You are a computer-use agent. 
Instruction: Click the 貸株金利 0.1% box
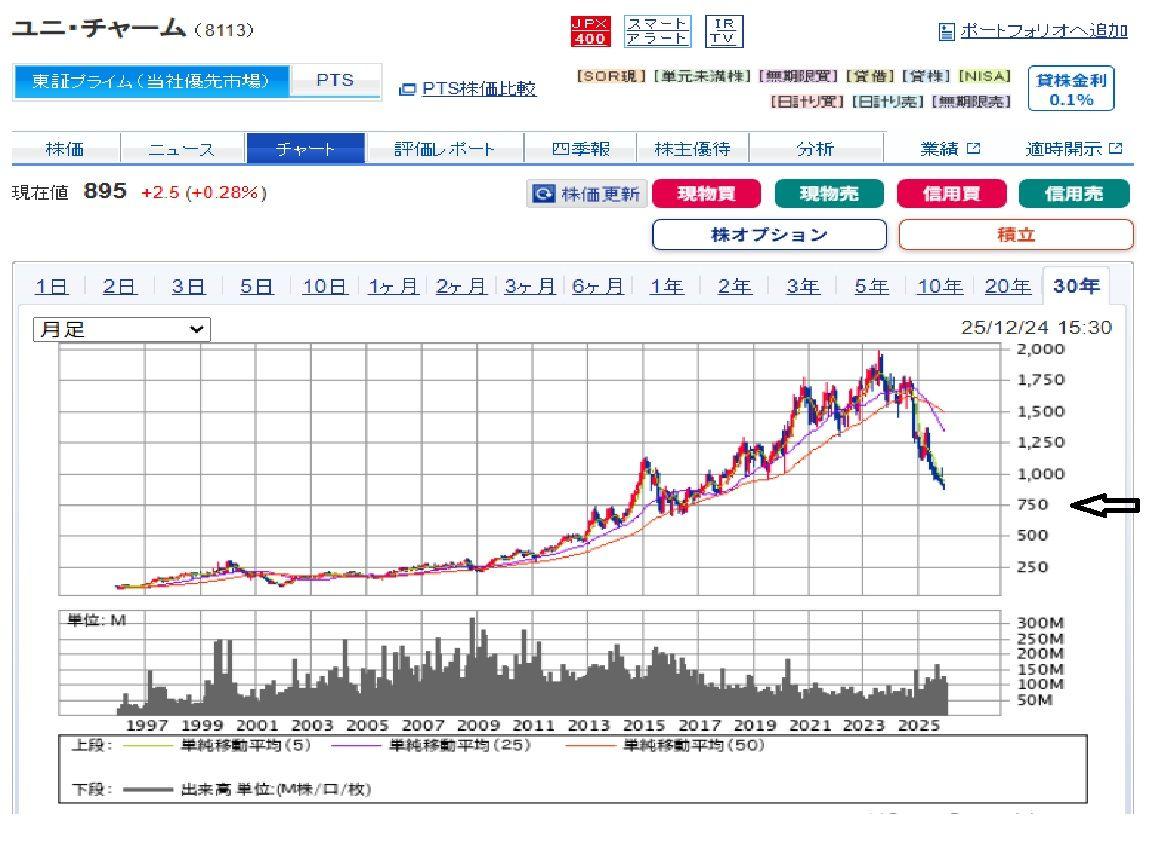point(1072,85)
